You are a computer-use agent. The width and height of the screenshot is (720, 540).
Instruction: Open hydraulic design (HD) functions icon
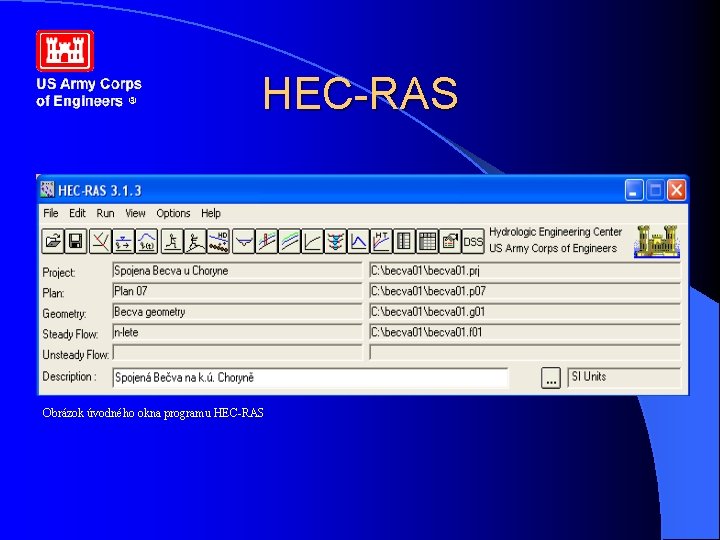[x=218, y=241]
